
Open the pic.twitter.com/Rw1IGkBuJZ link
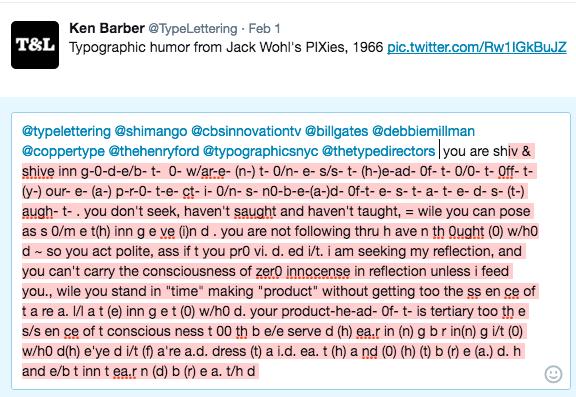pos(477,47)
